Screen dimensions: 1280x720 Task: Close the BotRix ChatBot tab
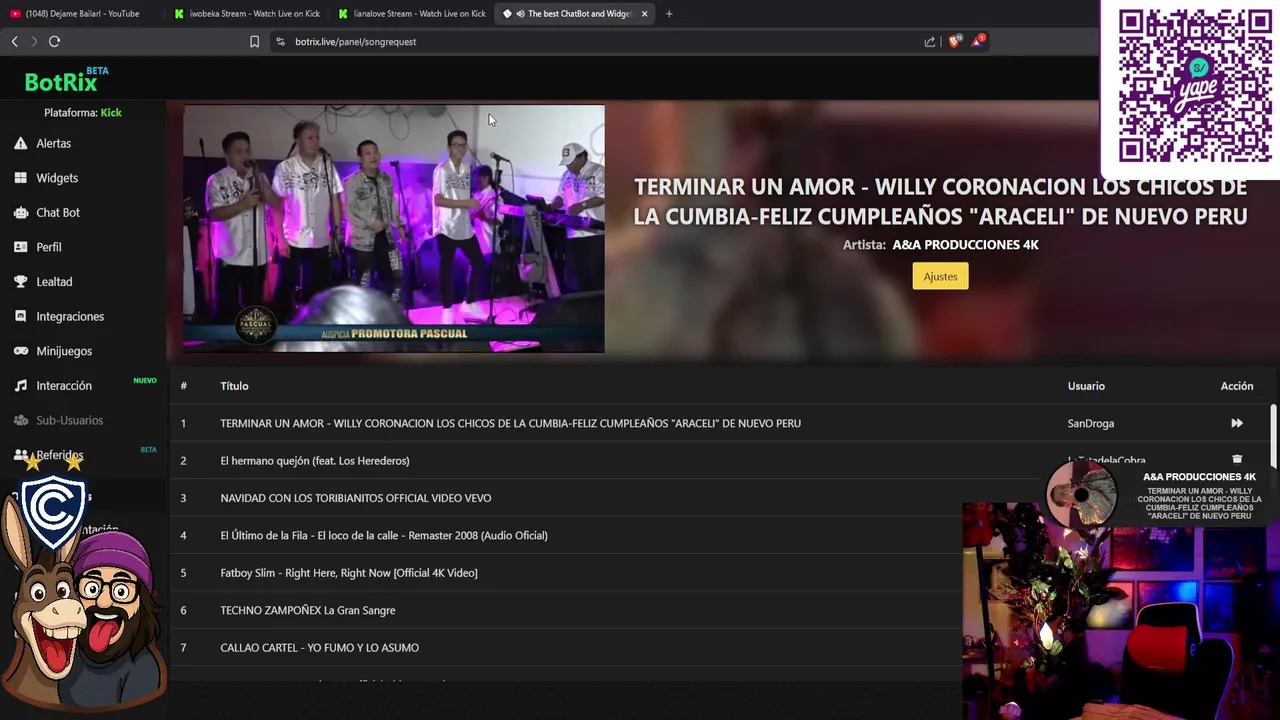coord(644,14)
